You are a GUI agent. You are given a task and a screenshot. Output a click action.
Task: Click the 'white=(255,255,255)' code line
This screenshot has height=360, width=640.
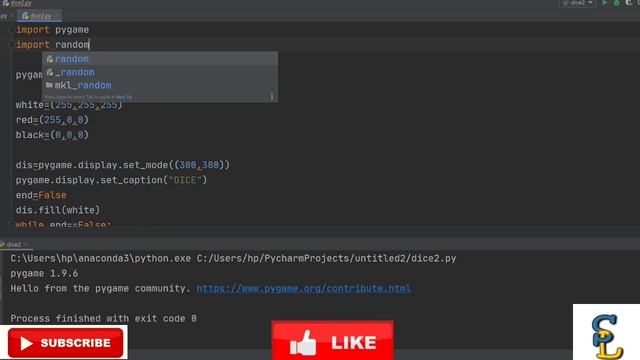point(69,105)
